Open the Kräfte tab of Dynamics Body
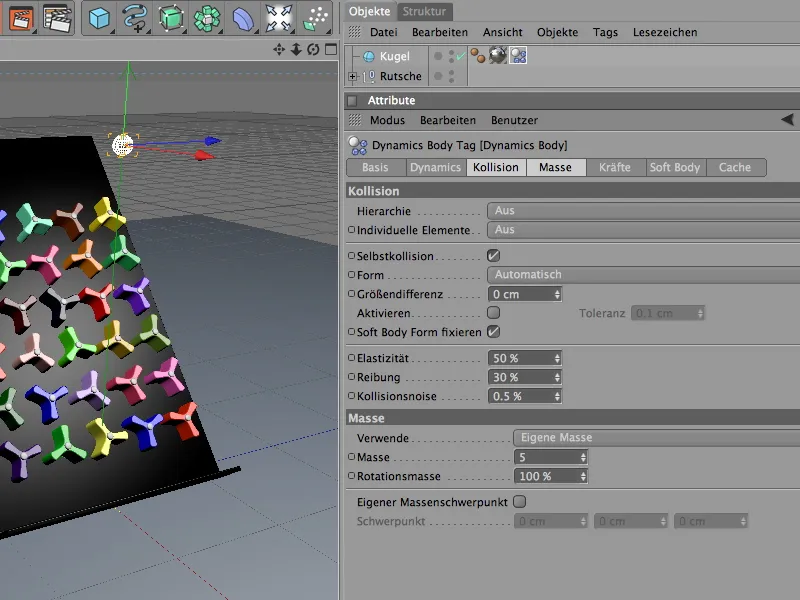 coord(614,168)
